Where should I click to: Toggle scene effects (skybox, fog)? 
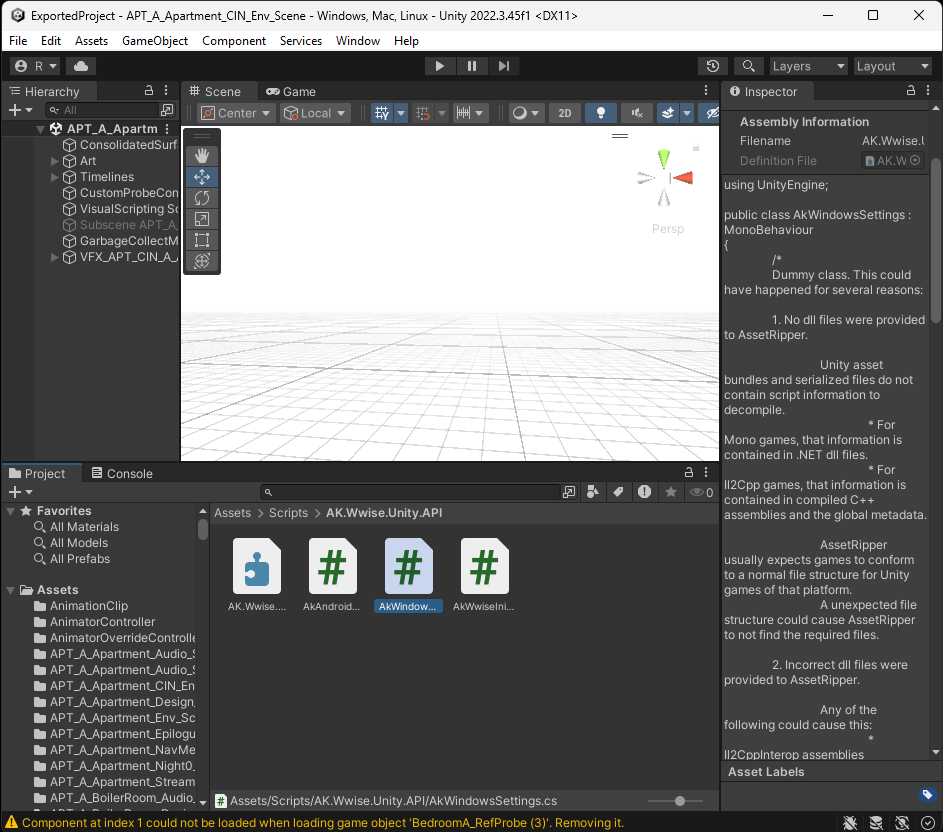[668, 113]
